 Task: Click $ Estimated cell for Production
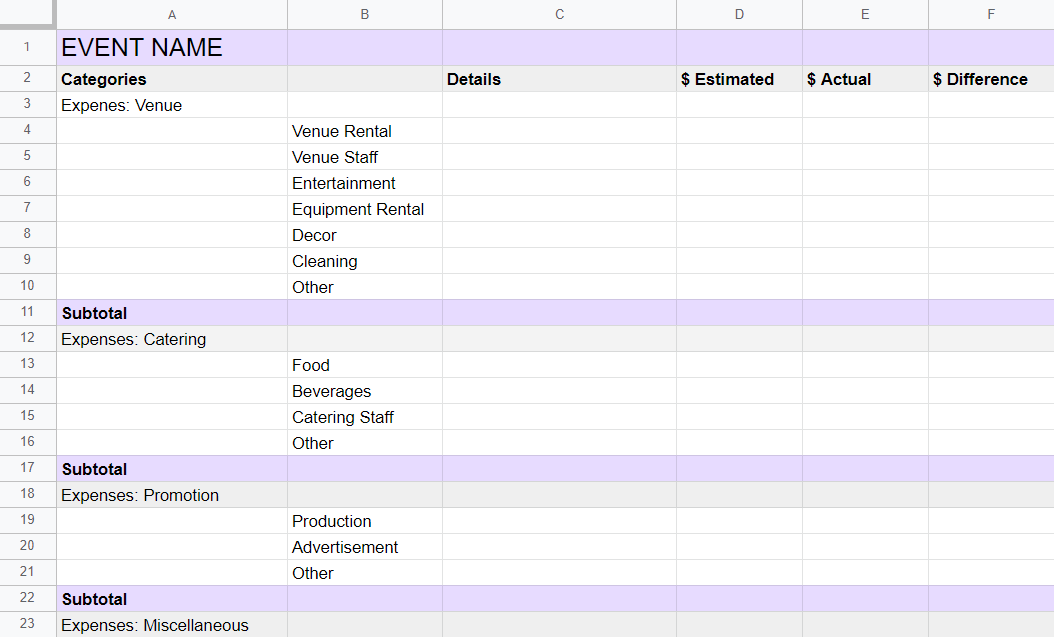point(739,521)
